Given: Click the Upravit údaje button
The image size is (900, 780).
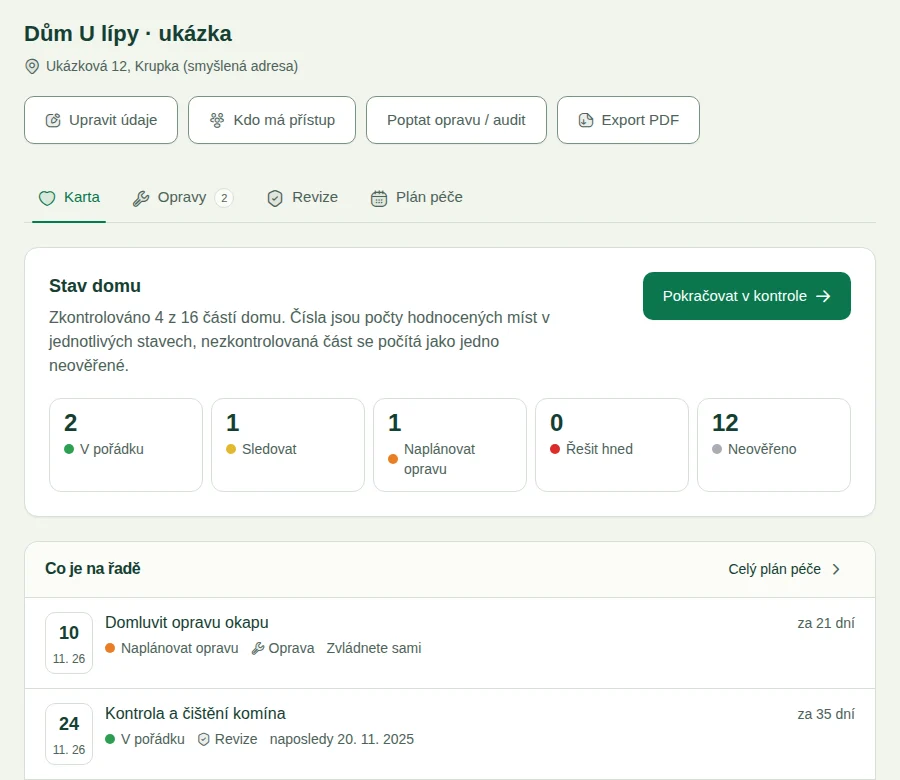Looking at the screenshot, I should pos(101,120).
